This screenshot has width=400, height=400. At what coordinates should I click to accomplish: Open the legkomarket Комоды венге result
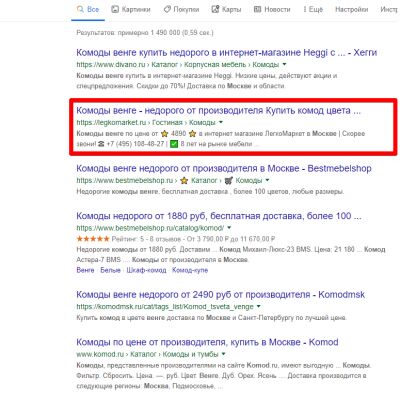(x=218, y=110)
